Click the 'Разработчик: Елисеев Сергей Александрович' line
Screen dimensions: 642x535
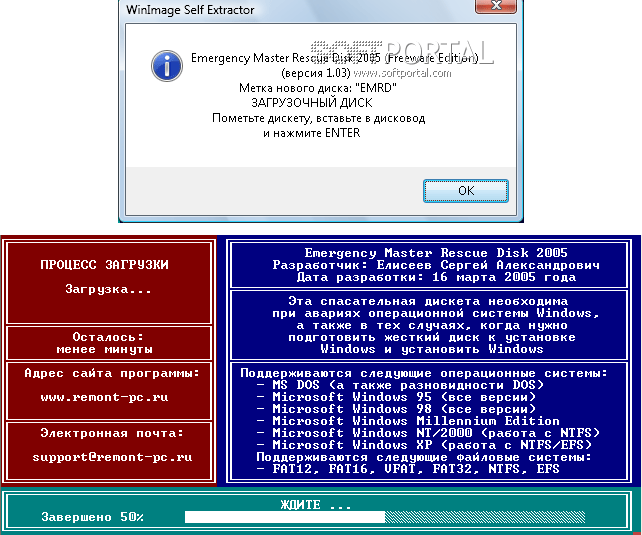tap(436, 265)
